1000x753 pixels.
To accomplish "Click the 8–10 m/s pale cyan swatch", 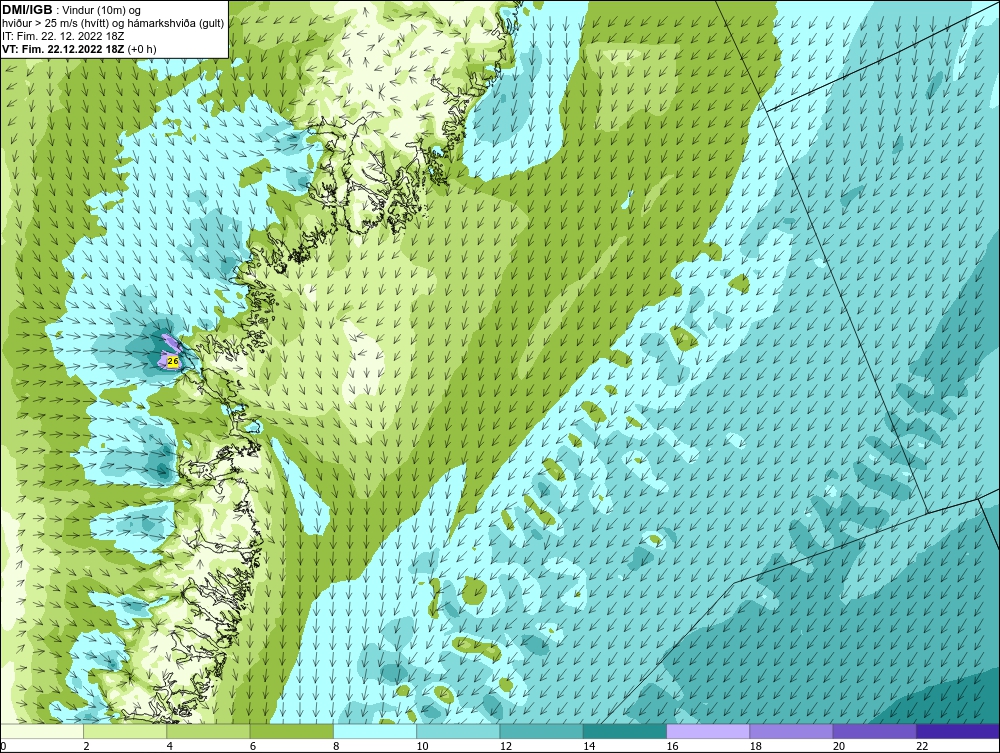I will pyautogui.click(x=375, y=731).
